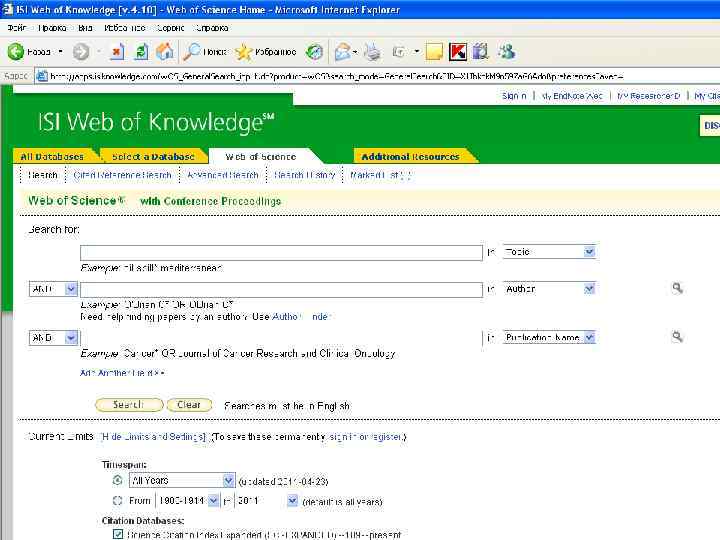720x540 pixels.
Task: Open the Favorites star icon
Action: tap(243, 52)
